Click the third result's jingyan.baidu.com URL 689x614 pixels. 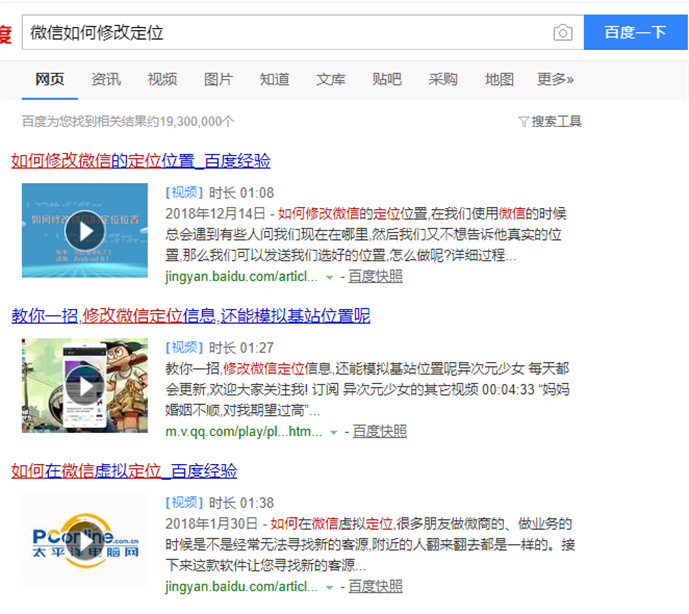coord(241,586)
